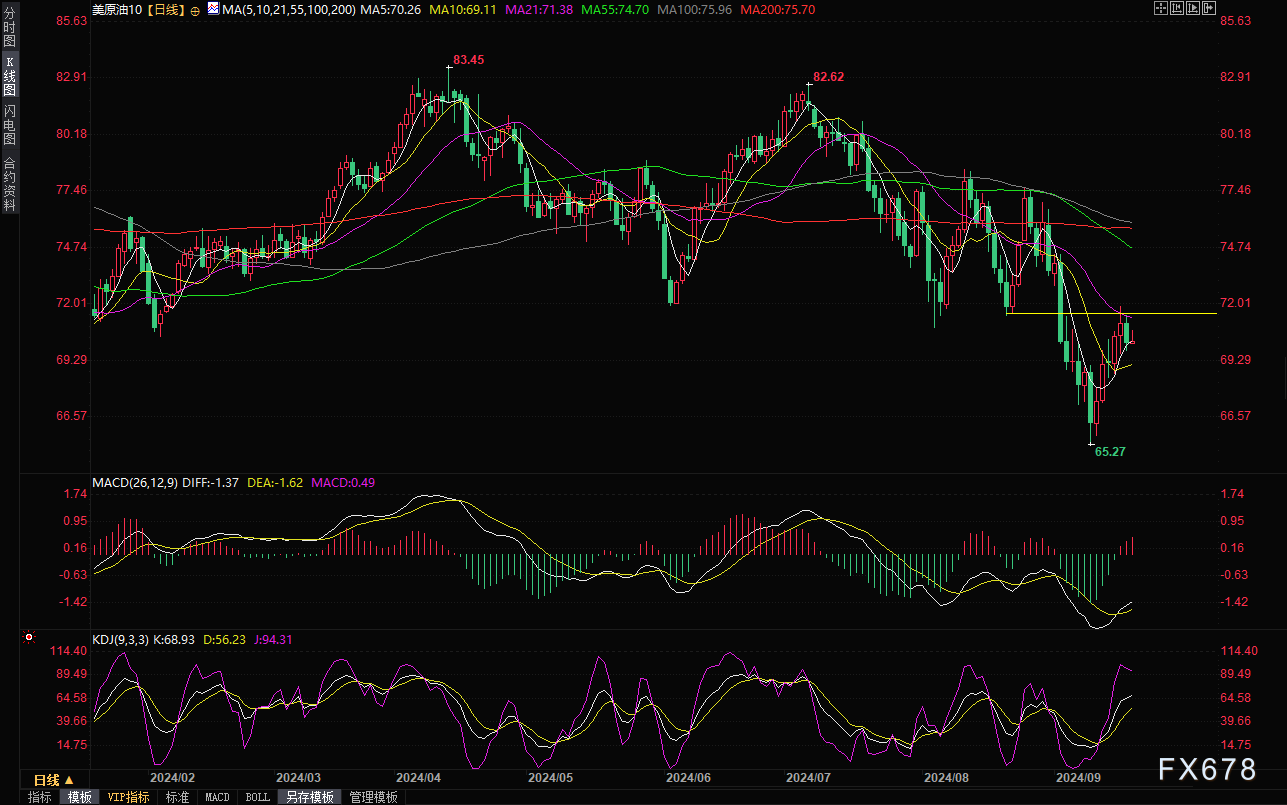Click the red sun marker icon near KDJ
1287x805 pixels.
point(29,637)
